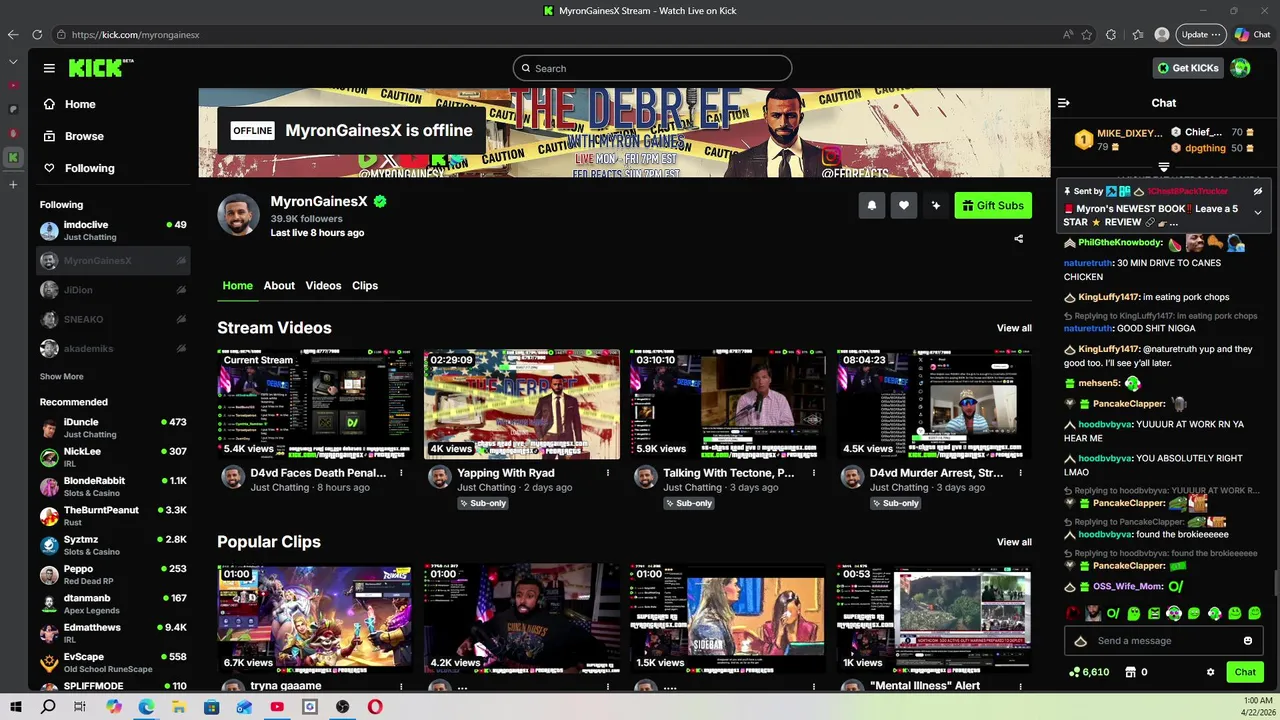Add page to favorites star icon
The height and width of the screenshot is (720, 1280).
(x=1087, y=34)
